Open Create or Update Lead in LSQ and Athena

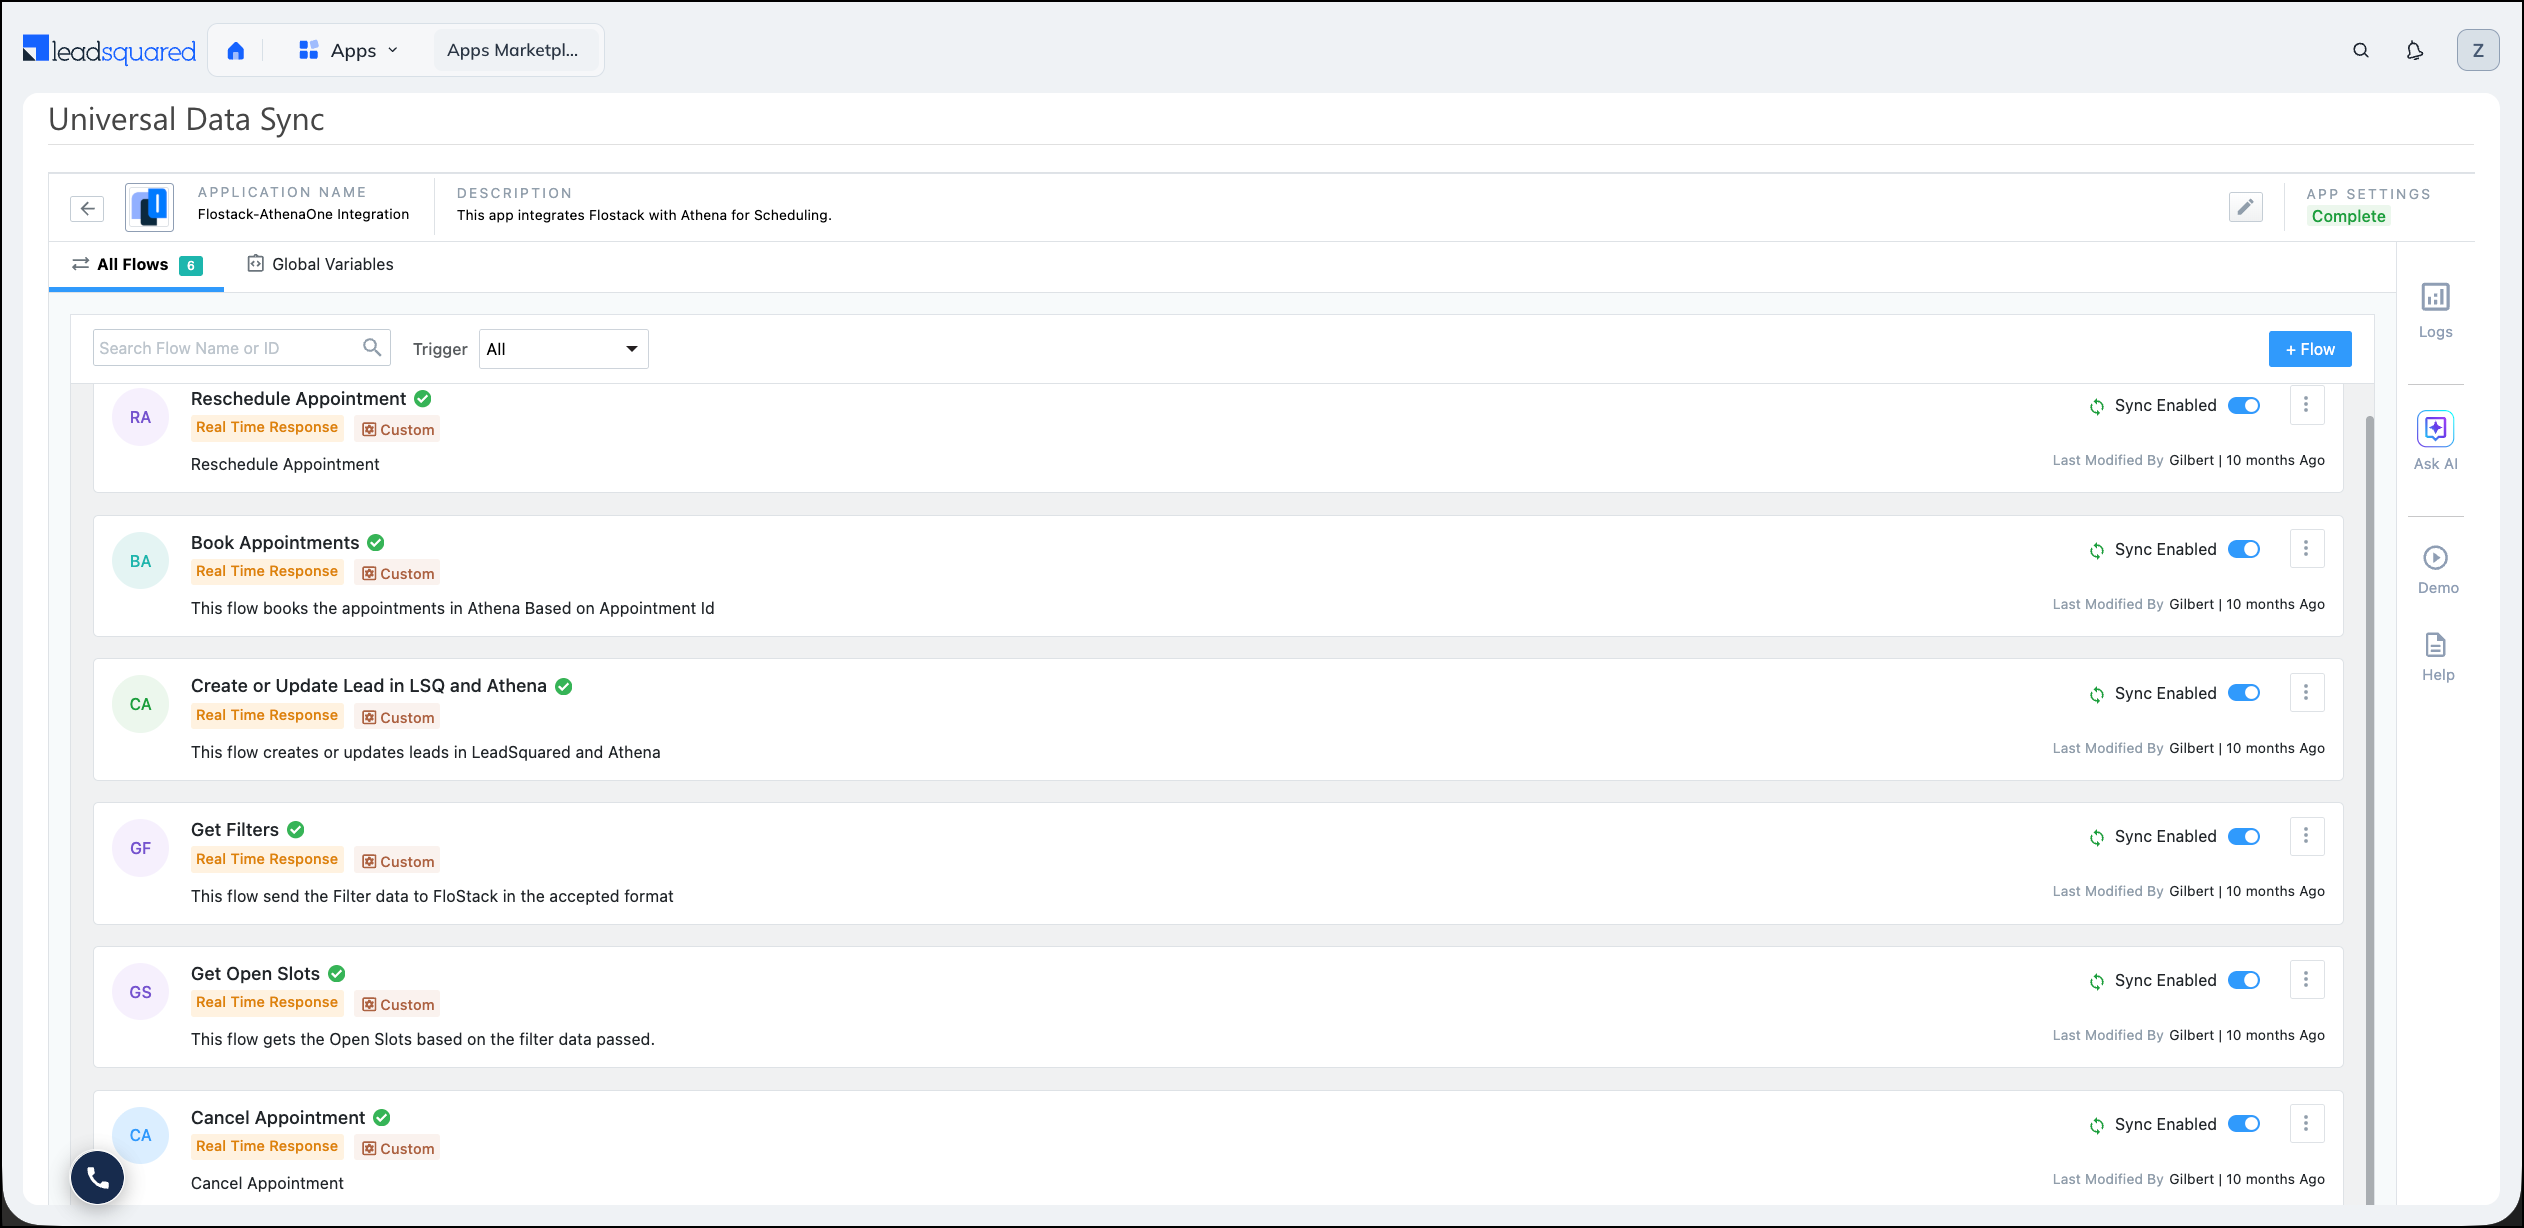[x=368, y=686]
